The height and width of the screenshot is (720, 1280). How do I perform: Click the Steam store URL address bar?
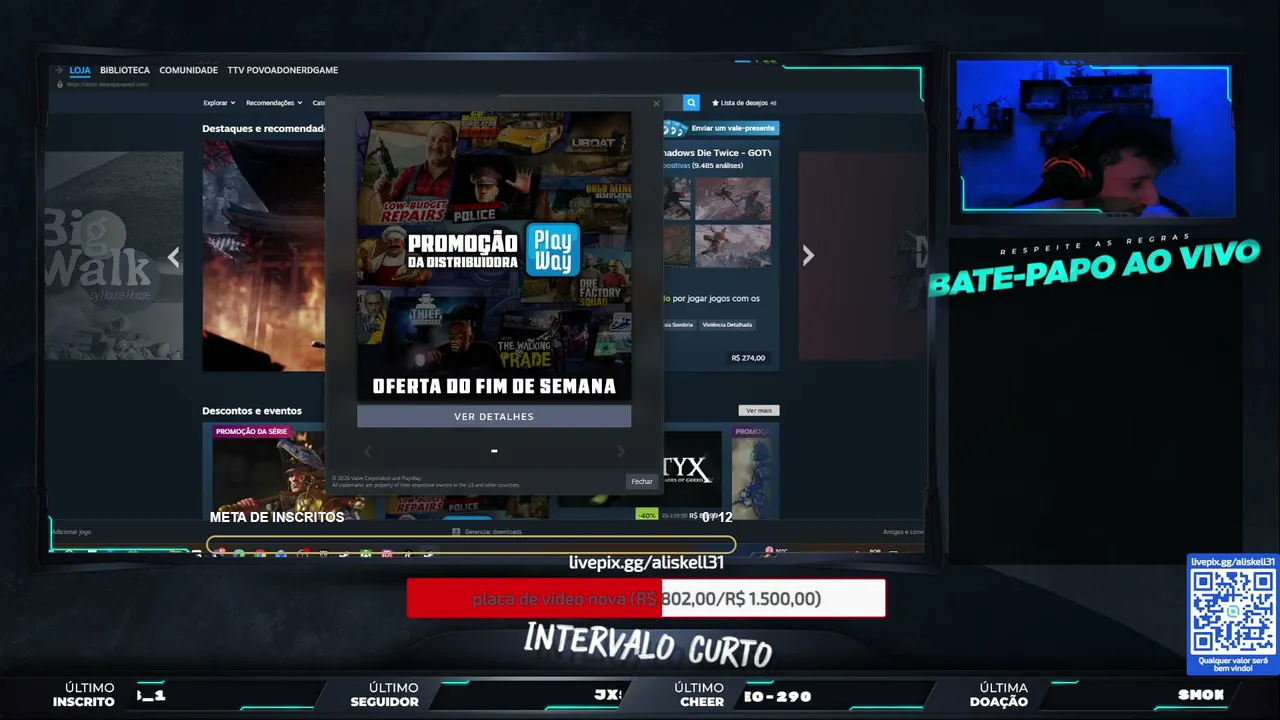click(108, 85)
